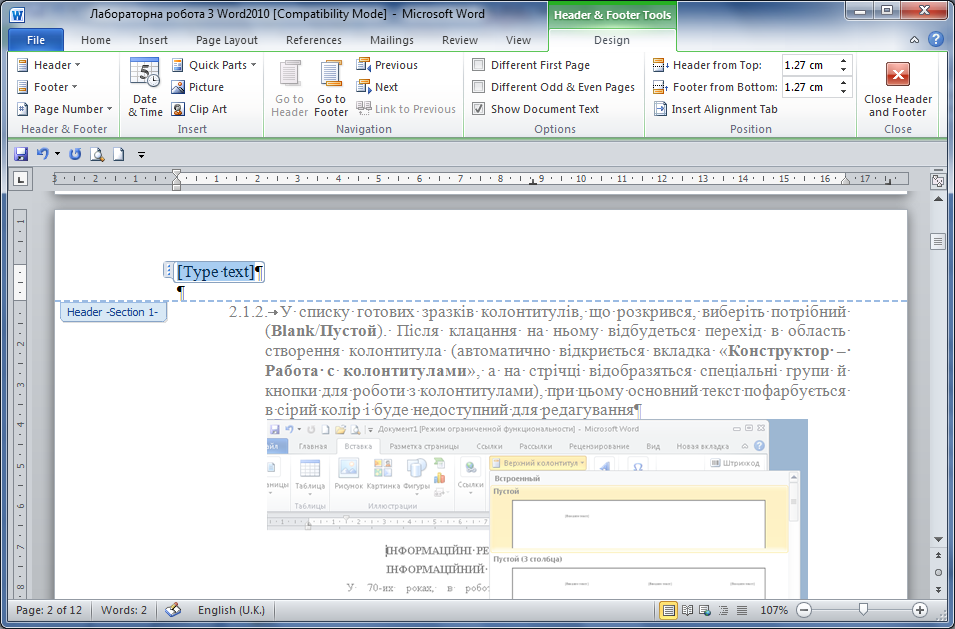Open the Quick Parts menu
Screen dimensions: 955x629
[214, 65]
